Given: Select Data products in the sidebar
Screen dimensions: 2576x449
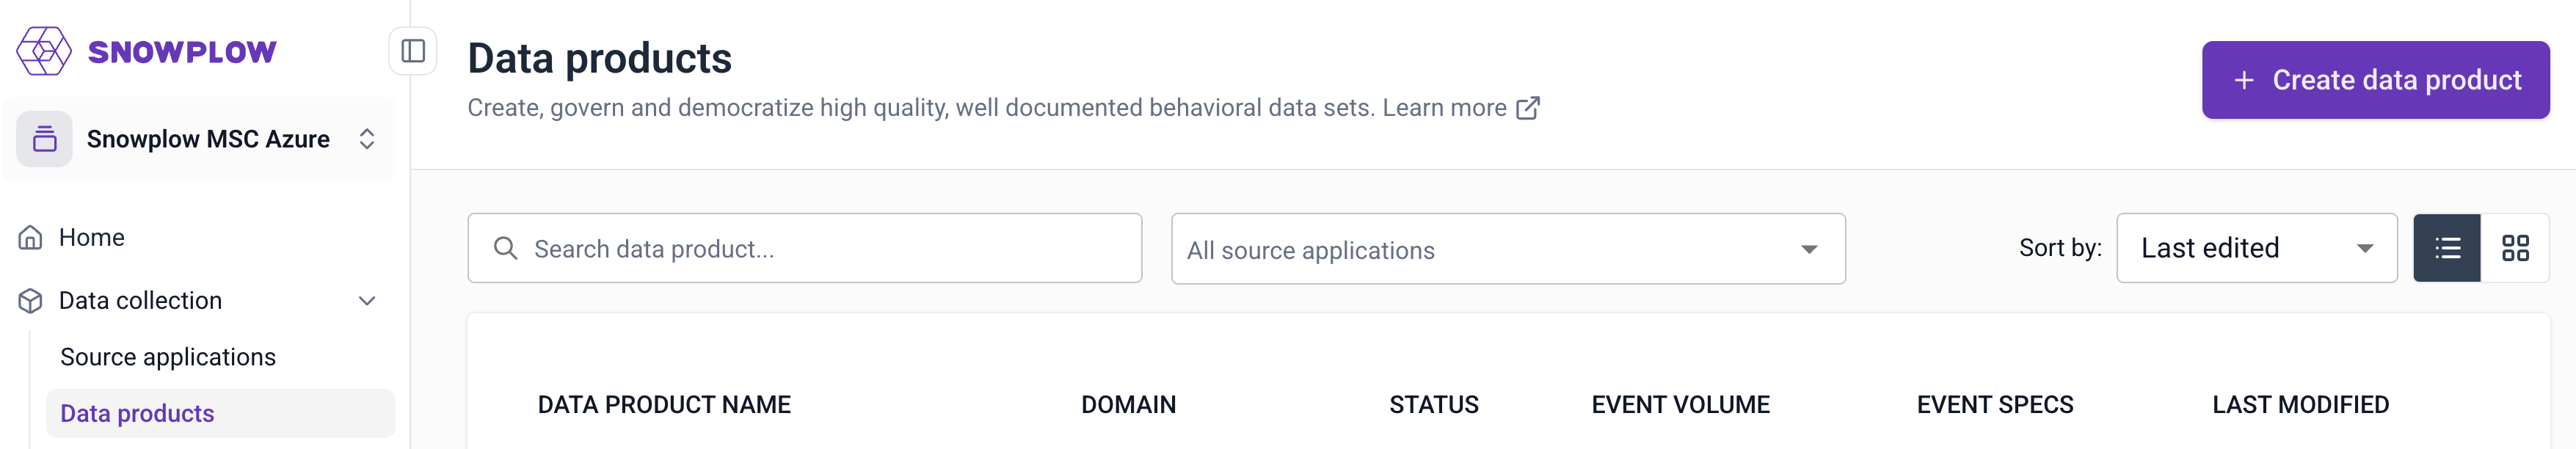Looking at the screenshot, I should click(x=137, y=413).
